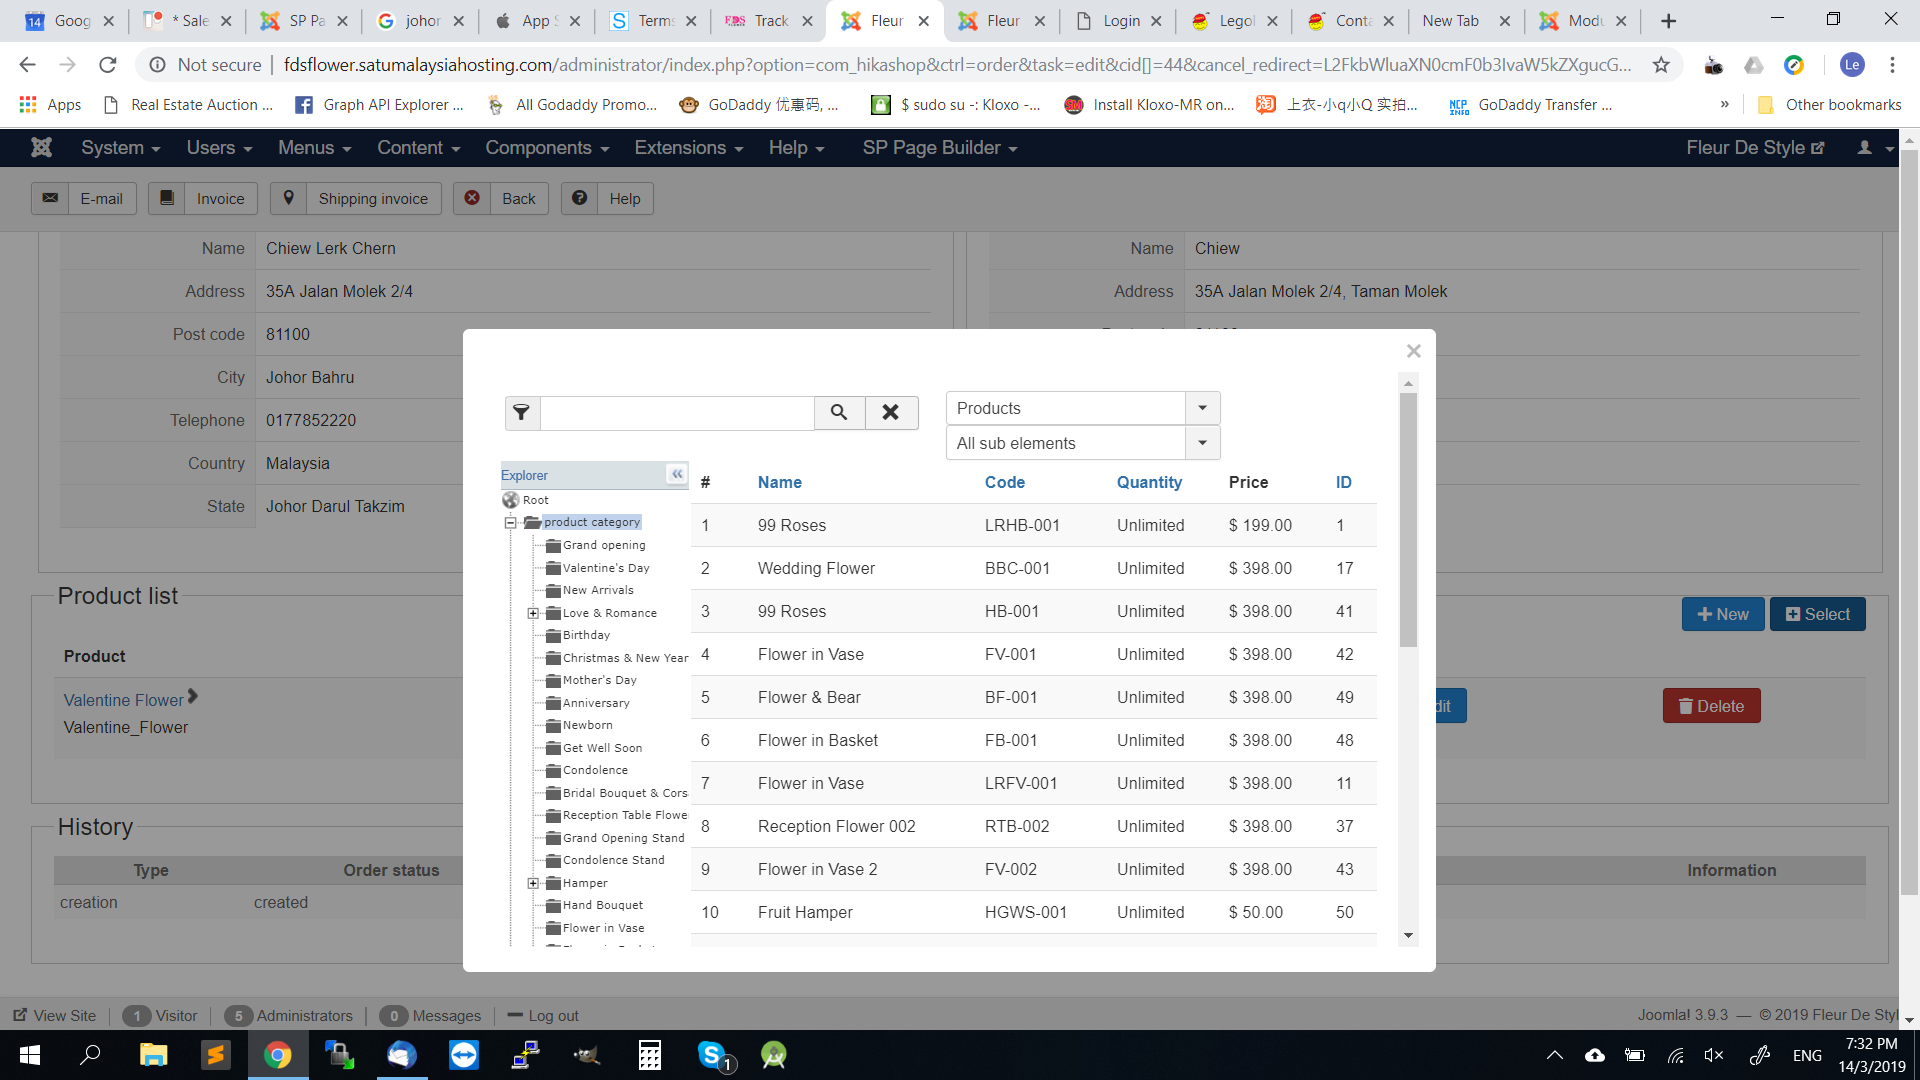
Task: Sort product list by Name column
Action: pyautogui.click(x=779, y=482)
